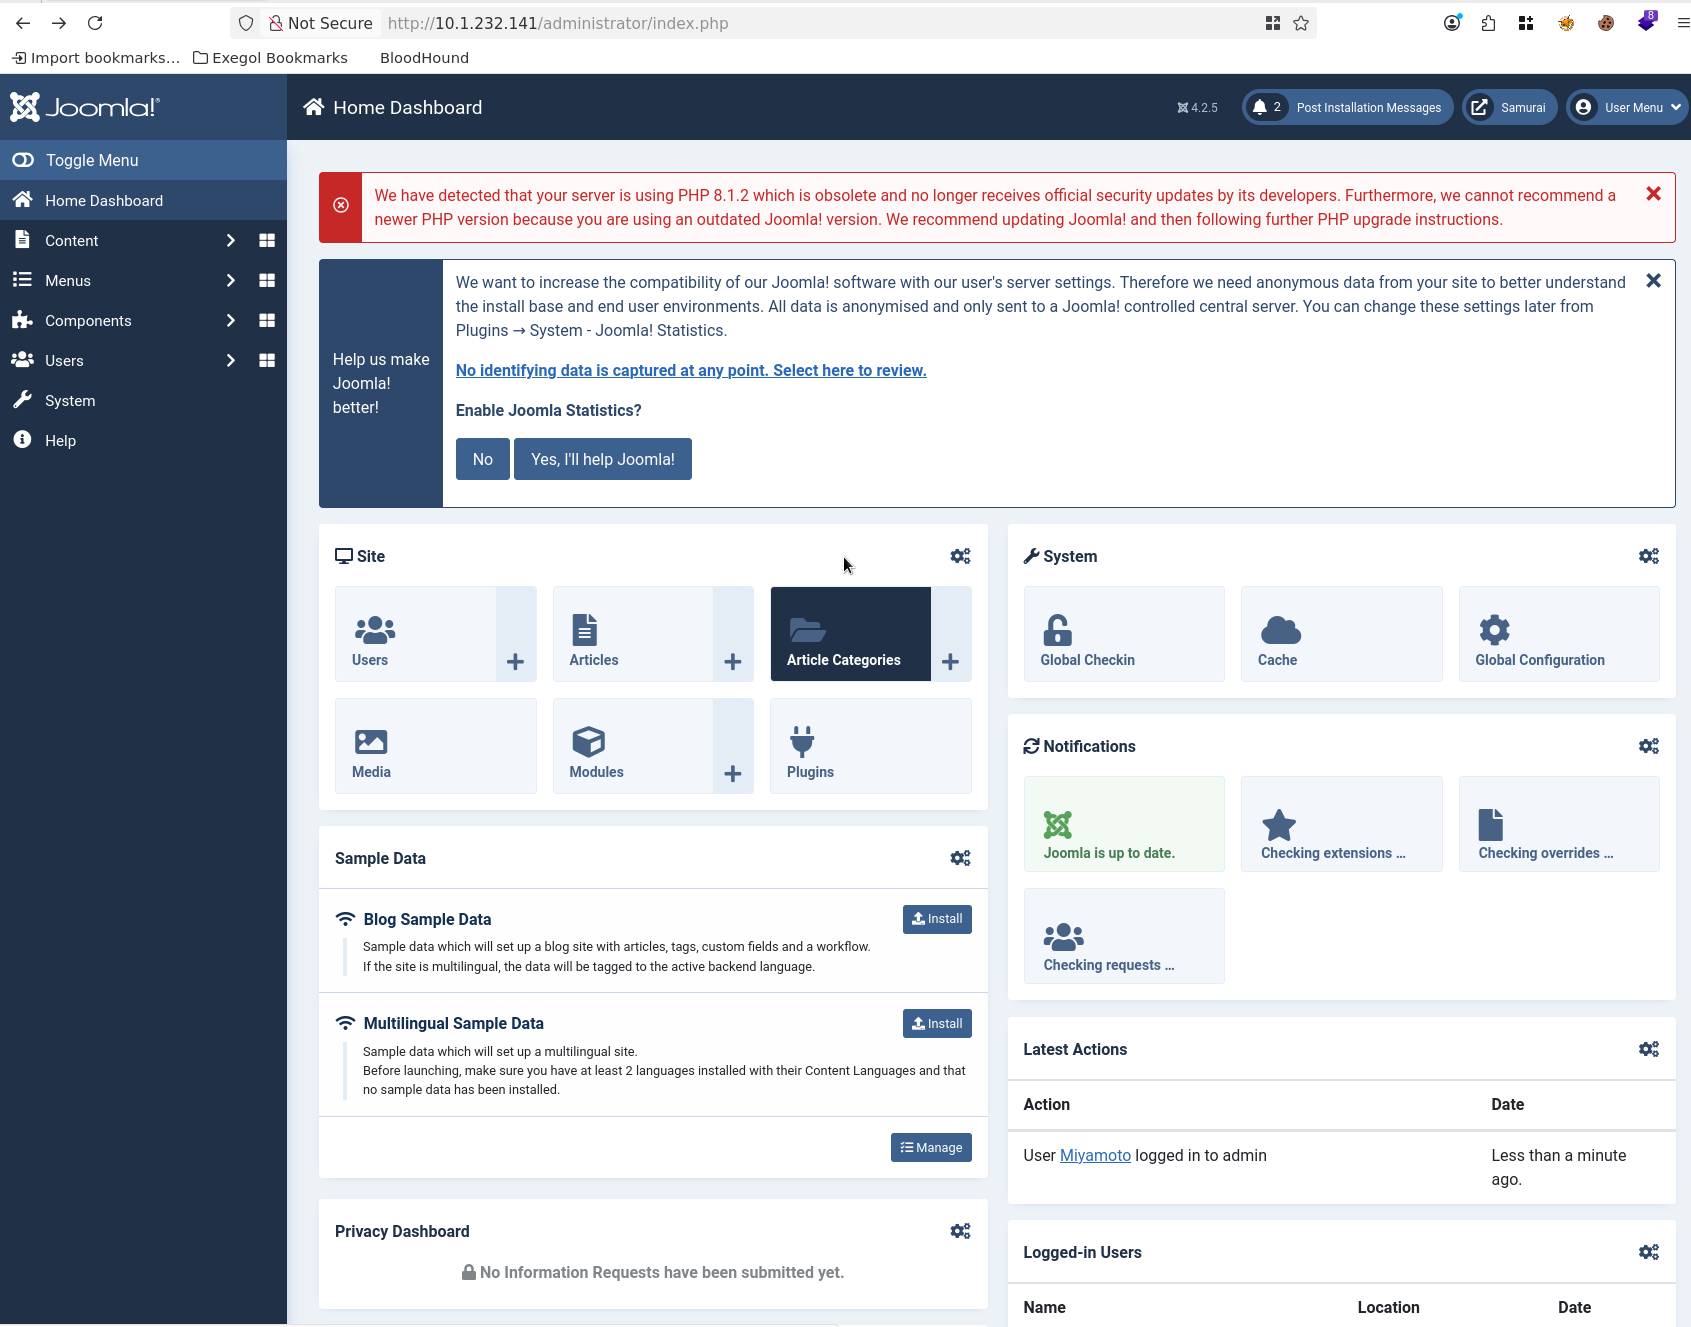Open Media quick icon
The width and height of the screenshot is (1691, 1327).
[436, 746]
